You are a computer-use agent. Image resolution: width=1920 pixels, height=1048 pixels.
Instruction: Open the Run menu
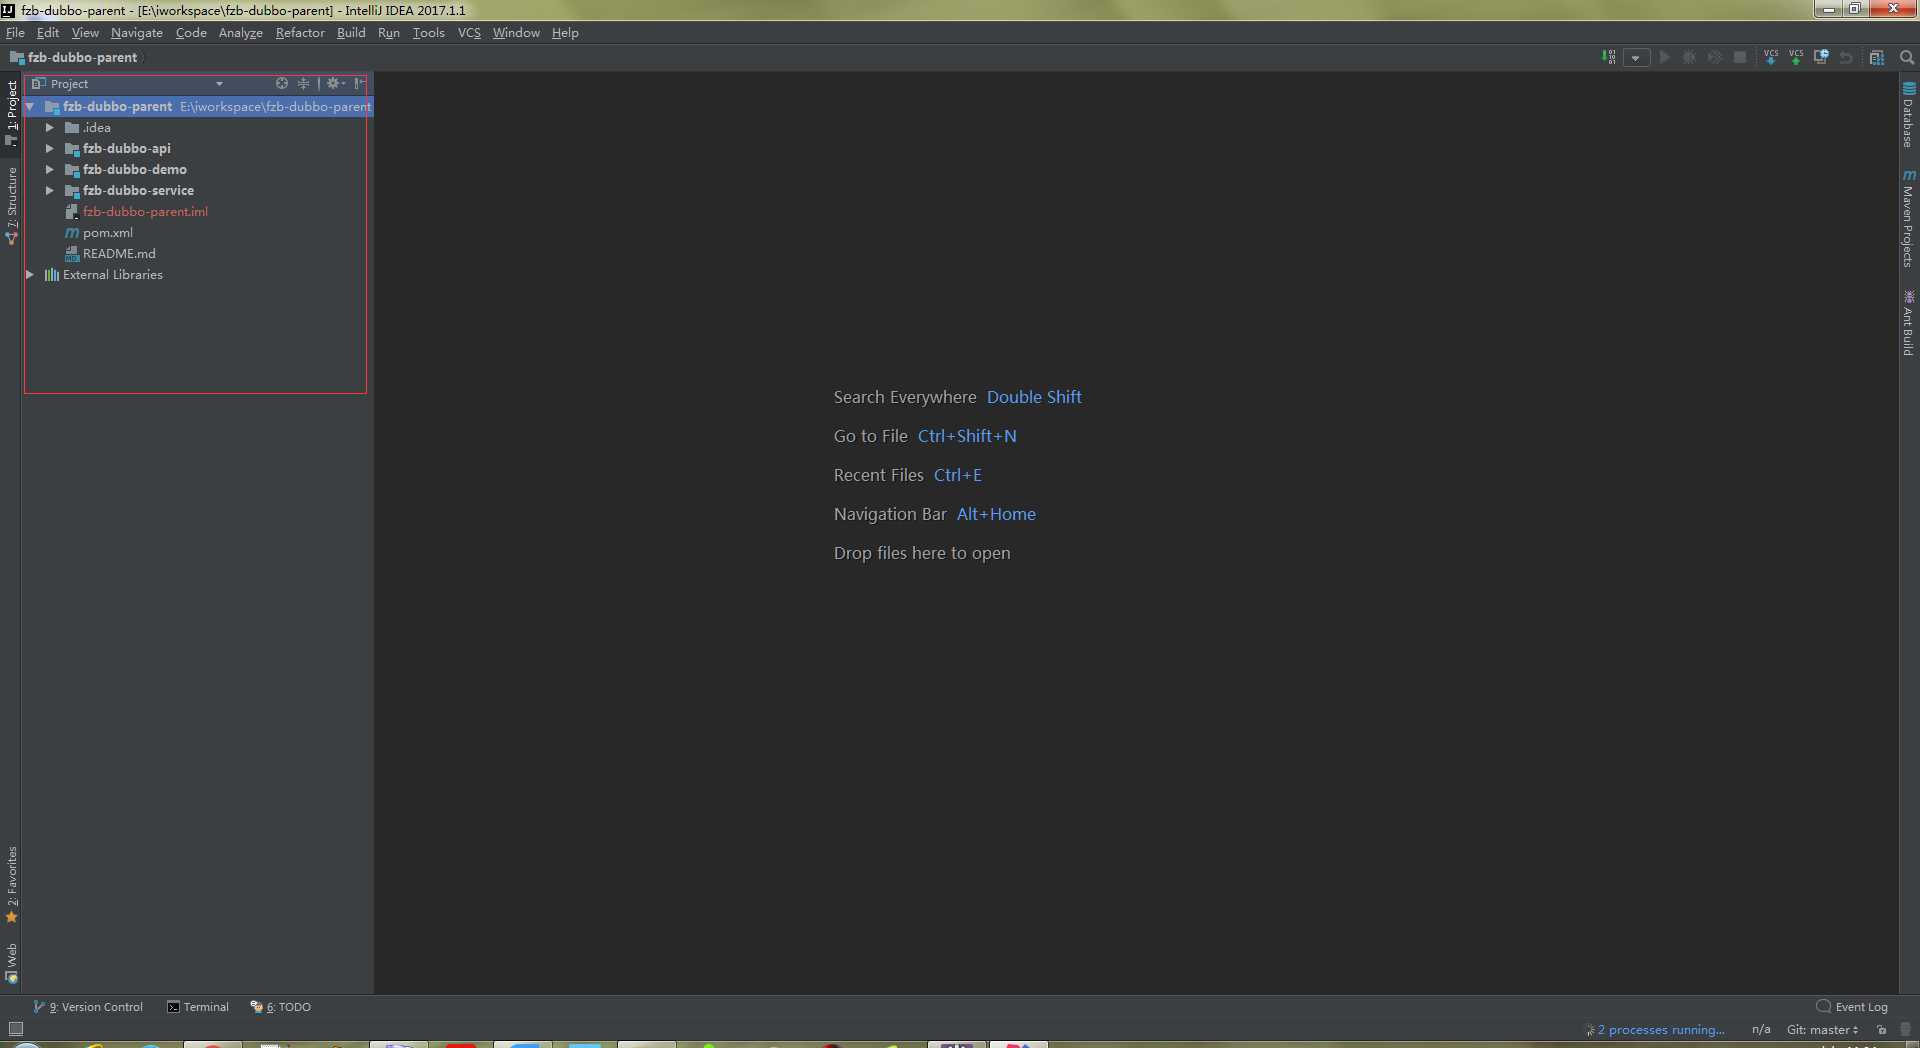[389, 32]
